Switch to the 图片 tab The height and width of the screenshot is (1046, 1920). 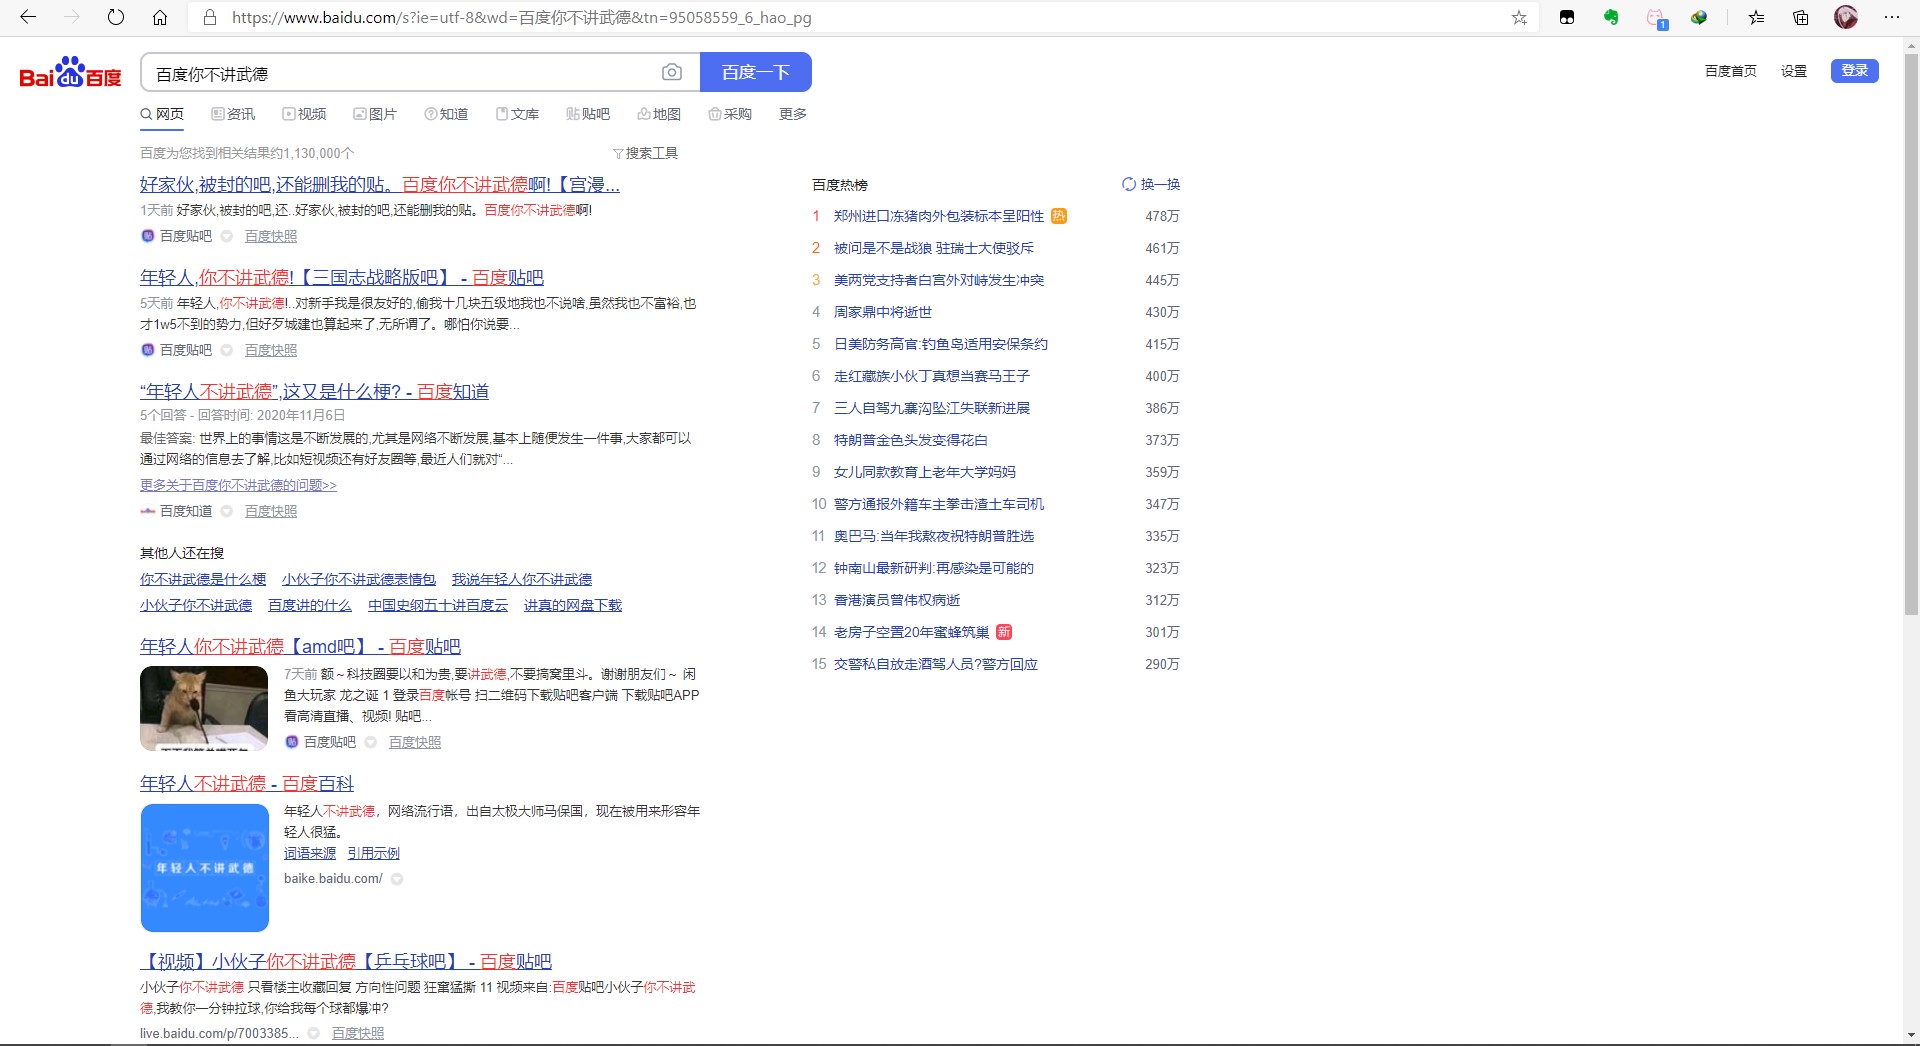(375, 114)
